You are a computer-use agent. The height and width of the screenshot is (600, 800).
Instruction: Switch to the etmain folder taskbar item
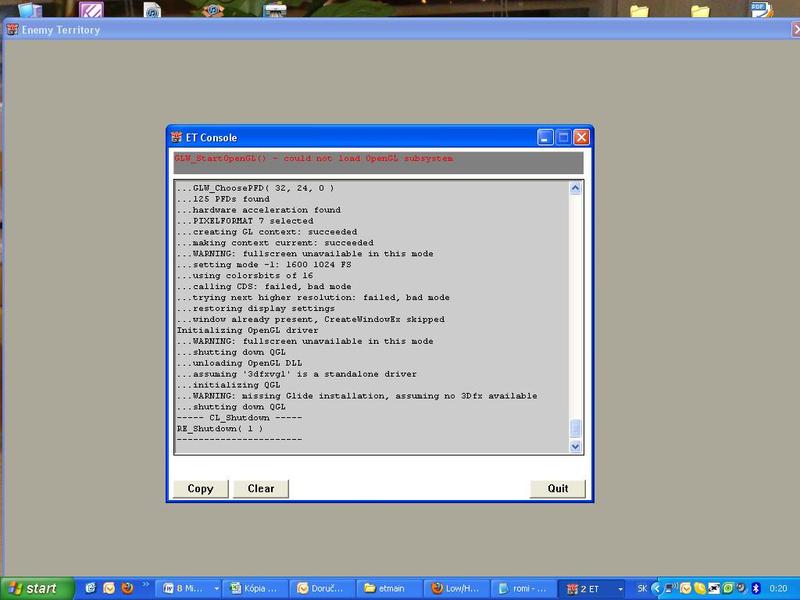point(391,588)
